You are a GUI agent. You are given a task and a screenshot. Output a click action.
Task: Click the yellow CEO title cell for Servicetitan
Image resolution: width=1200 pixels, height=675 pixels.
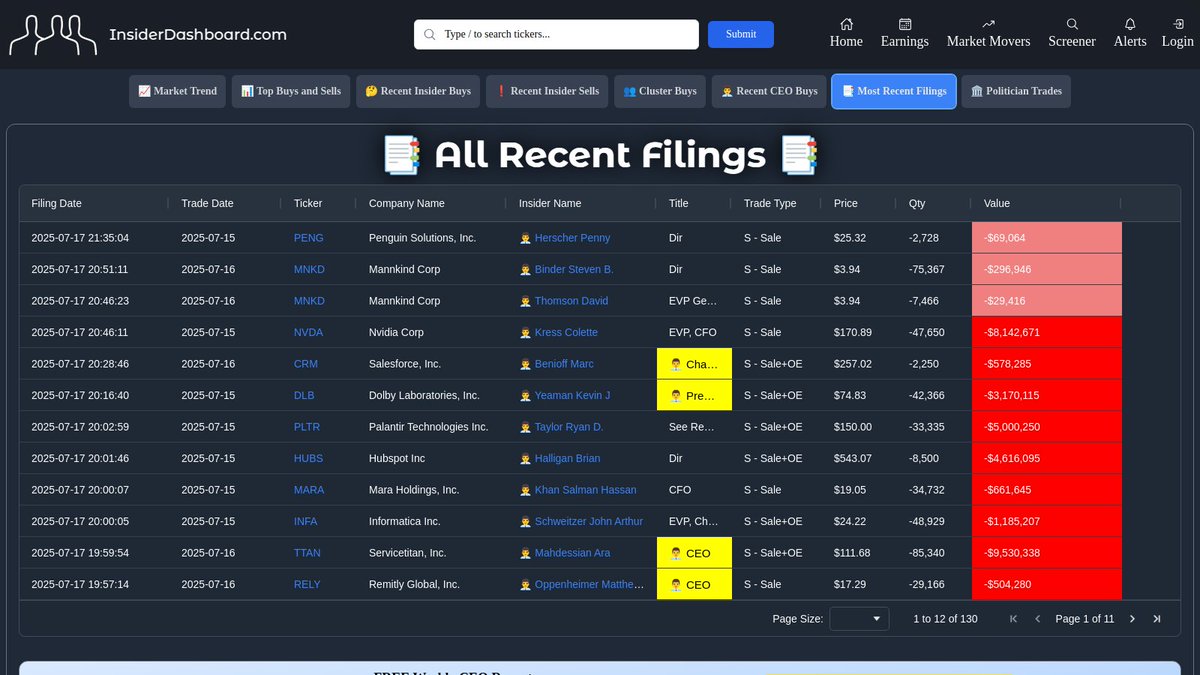(x=694, y=553)
